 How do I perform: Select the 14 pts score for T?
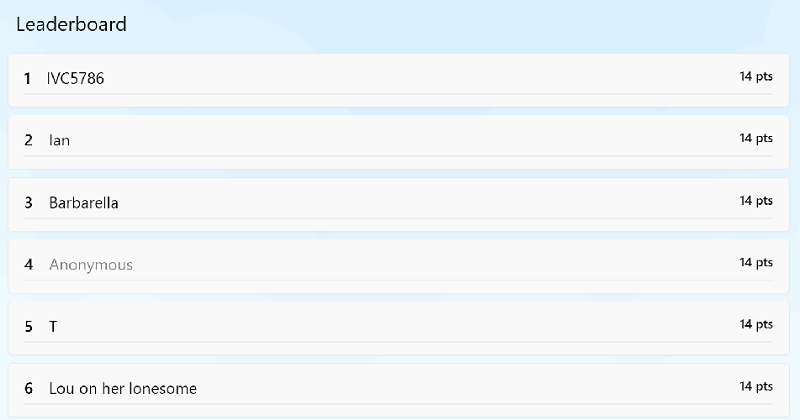(x=756, y=324)
